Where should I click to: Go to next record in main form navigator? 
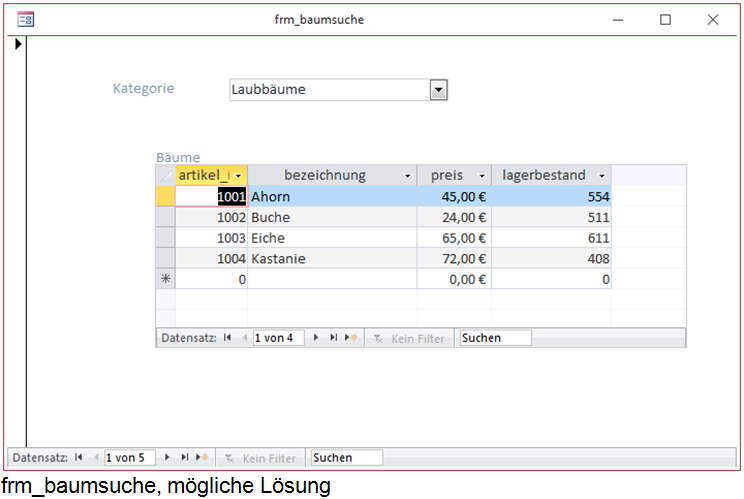[x=168, y=457]
